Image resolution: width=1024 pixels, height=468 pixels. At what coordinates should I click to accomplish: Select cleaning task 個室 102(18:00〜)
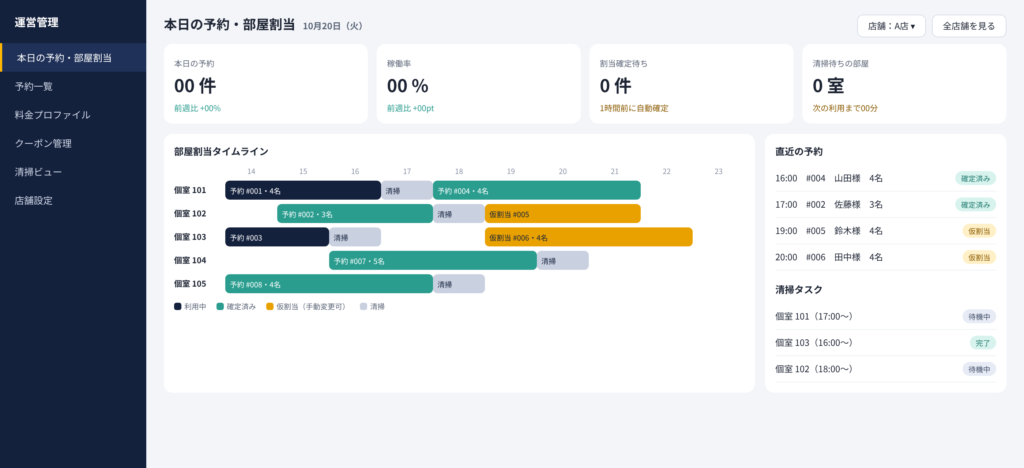[886, 369]
